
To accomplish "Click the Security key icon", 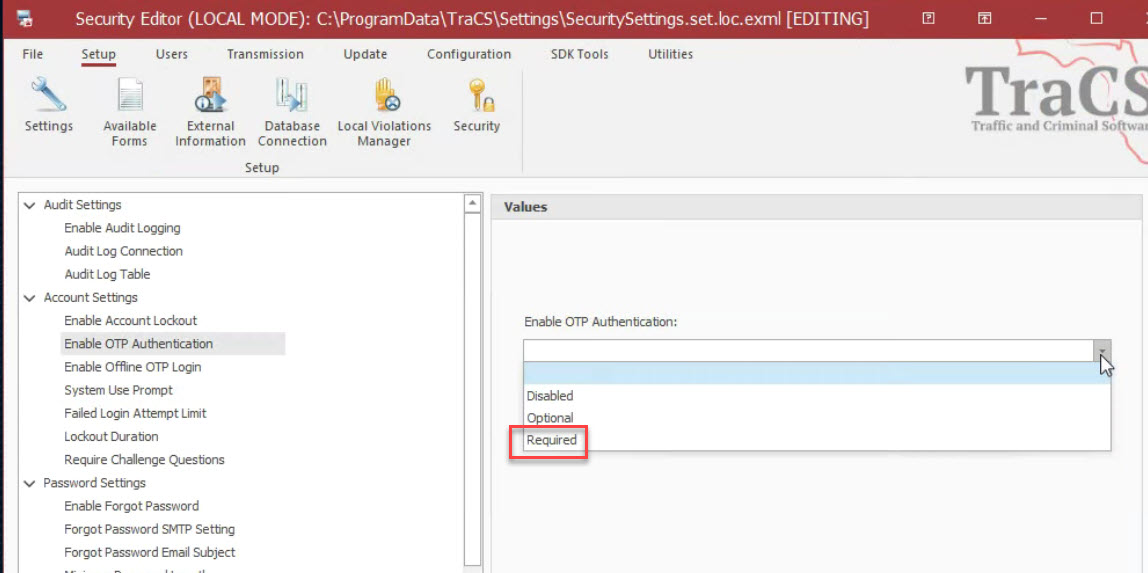I will [x=476, y=97].
